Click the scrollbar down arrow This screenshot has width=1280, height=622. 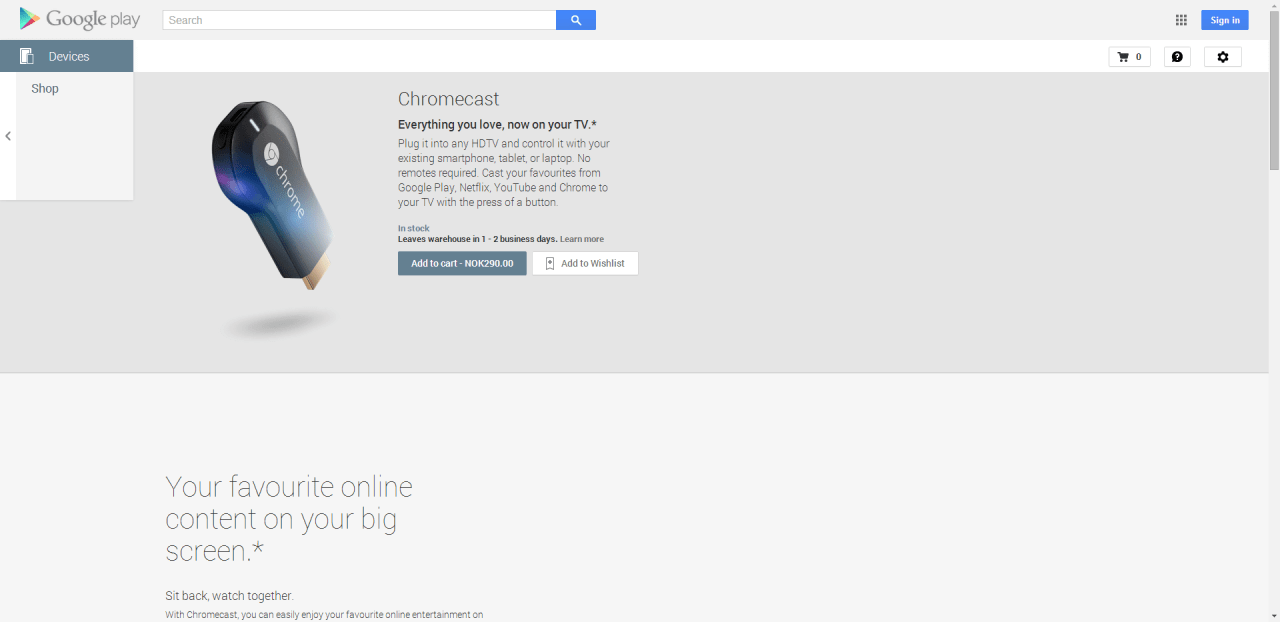point(1274,615)
